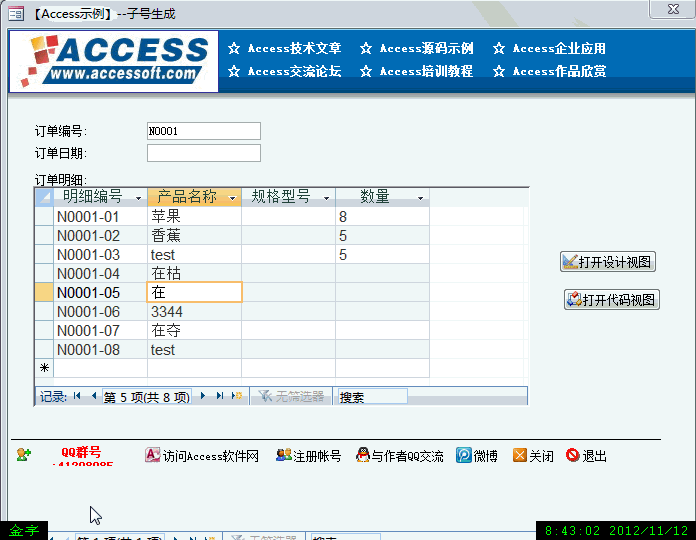Select cell N0001-07
This screenshot has height=540, width=696.
click(100, 331)
